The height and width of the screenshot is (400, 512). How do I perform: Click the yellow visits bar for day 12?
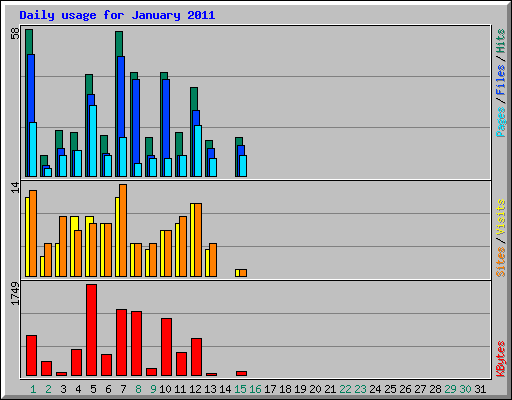point(192,240)
